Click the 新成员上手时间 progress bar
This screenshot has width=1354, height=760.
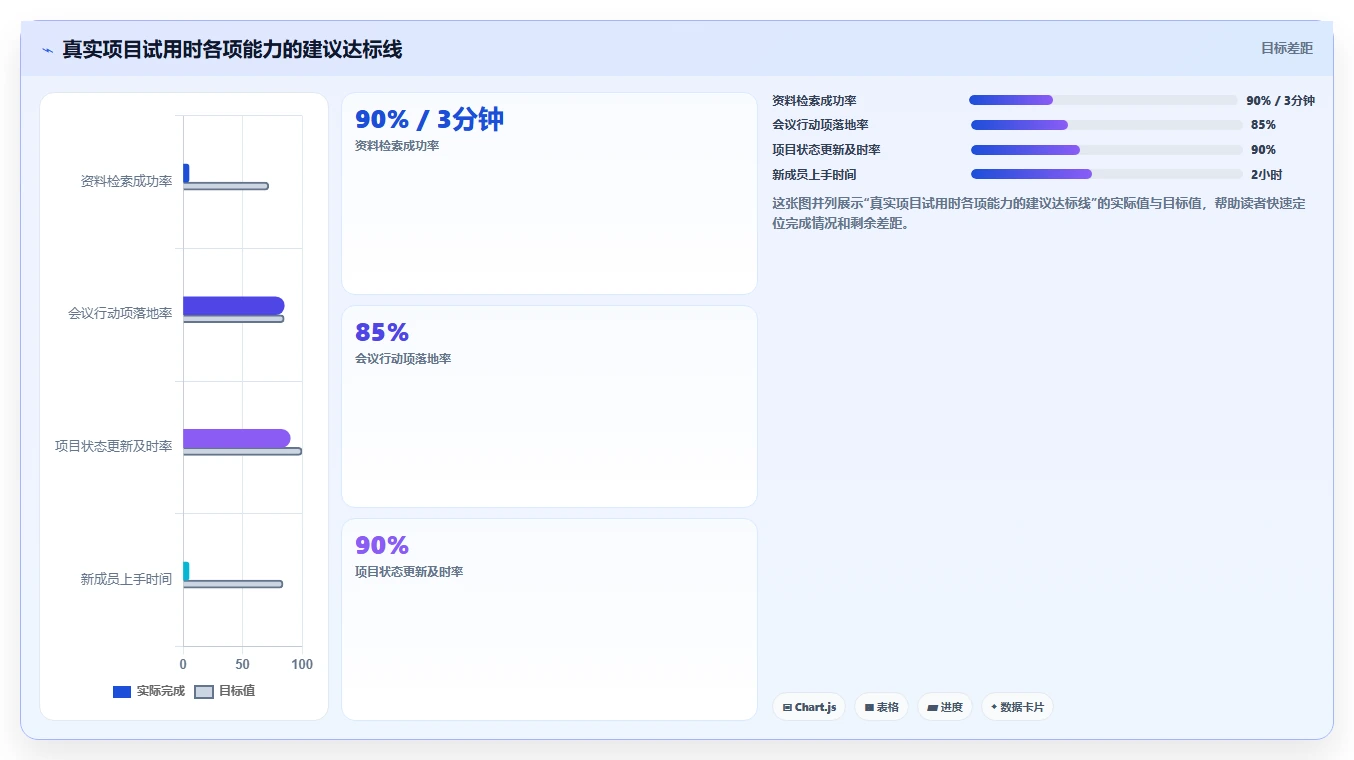pos(1107,174)
